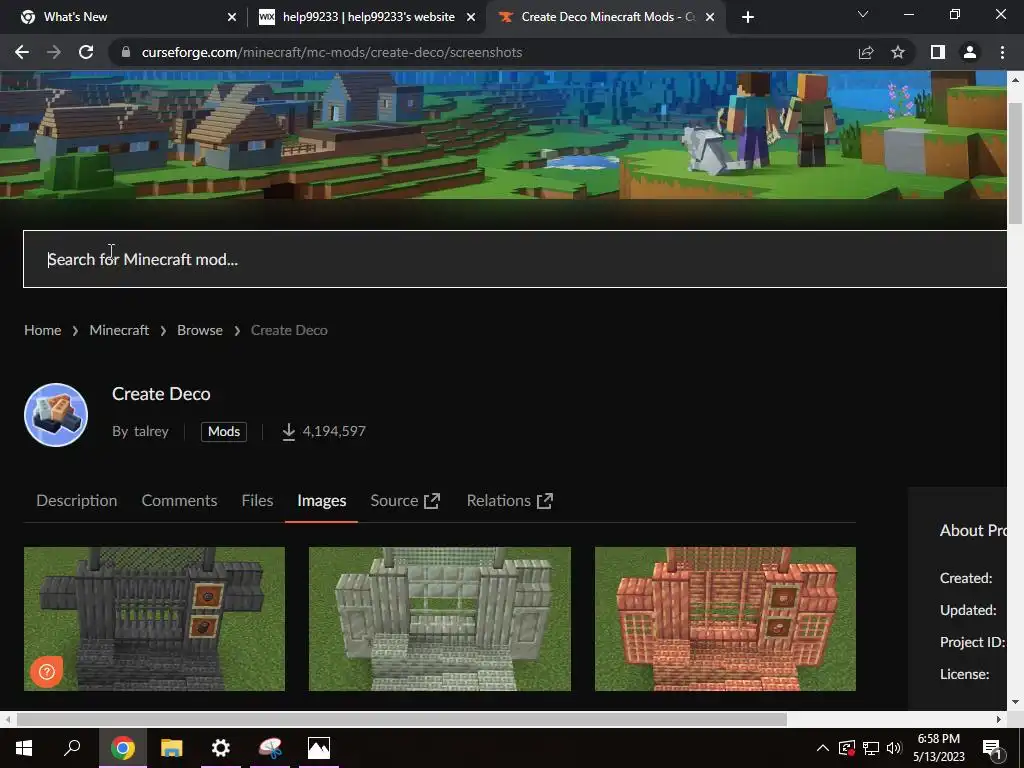Select the Images tab
Screen dimensions: 1024x768
[321, 501]
